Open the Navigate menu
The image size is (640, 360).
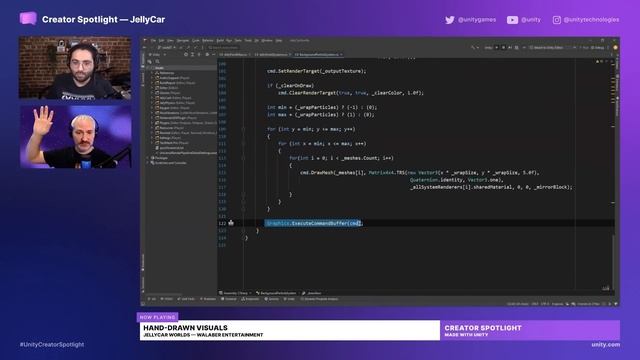click(182, 40)
